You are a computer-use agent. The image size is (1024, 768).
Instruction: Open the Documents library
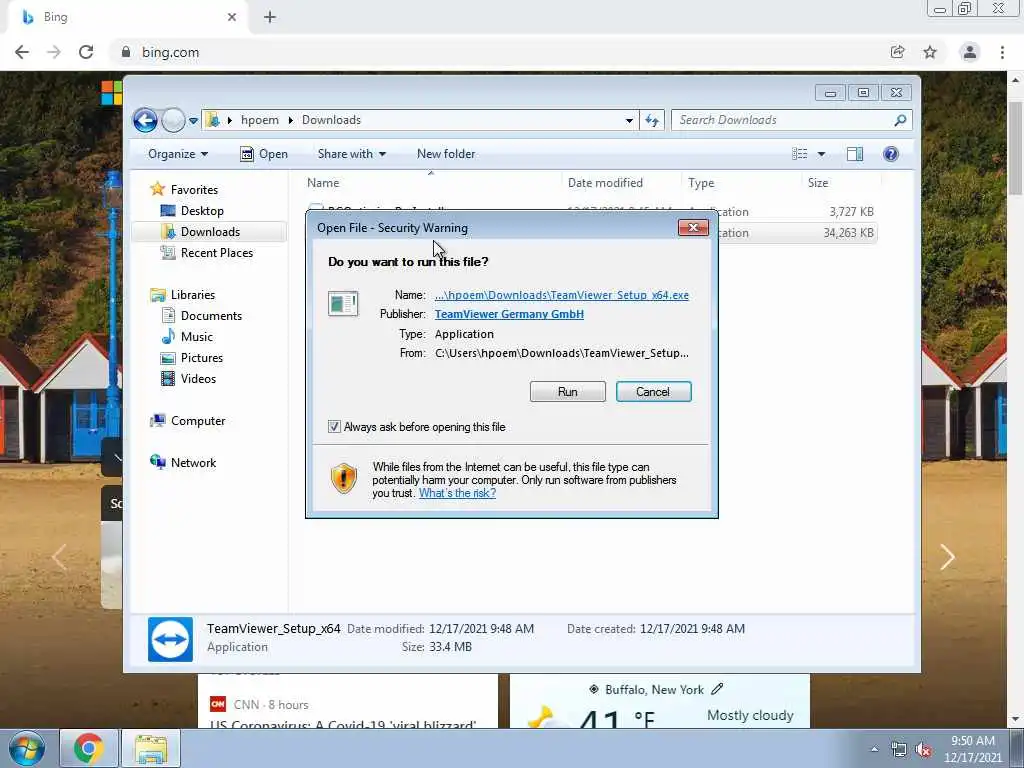coord(211,316)
